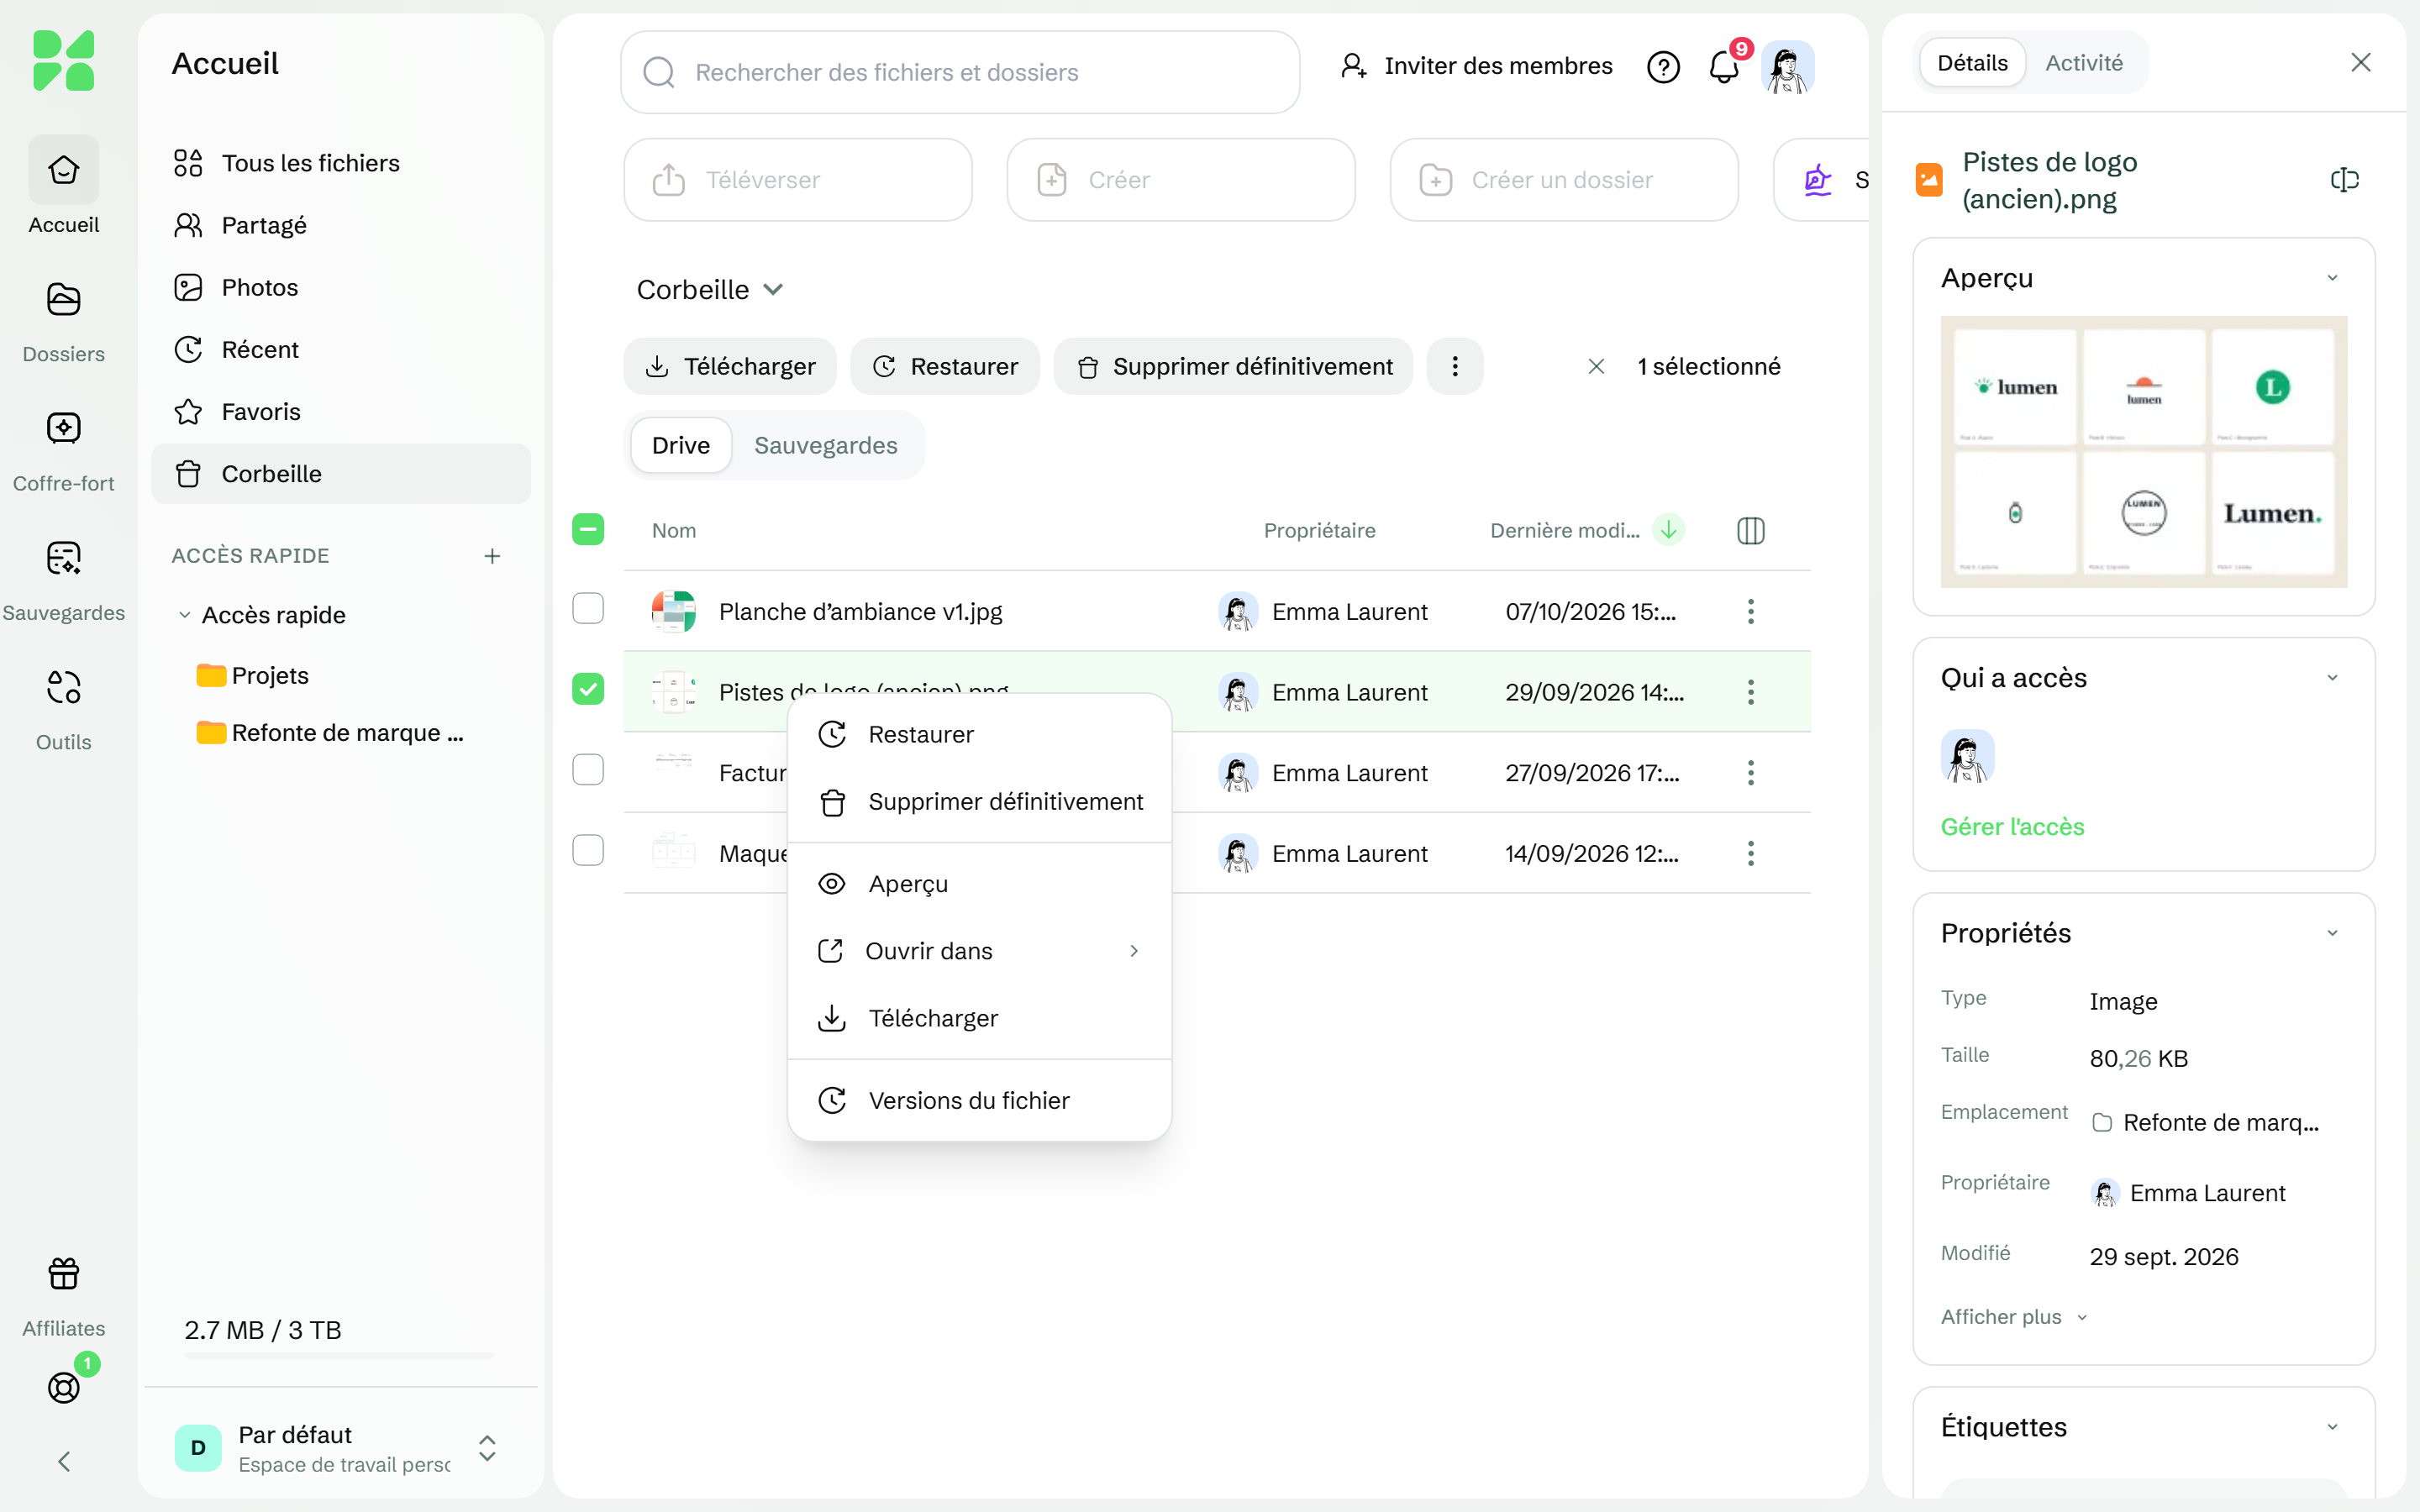Click Inviter des membres
This screenshot has height=1512, width=2420.
click(1477, 66)
